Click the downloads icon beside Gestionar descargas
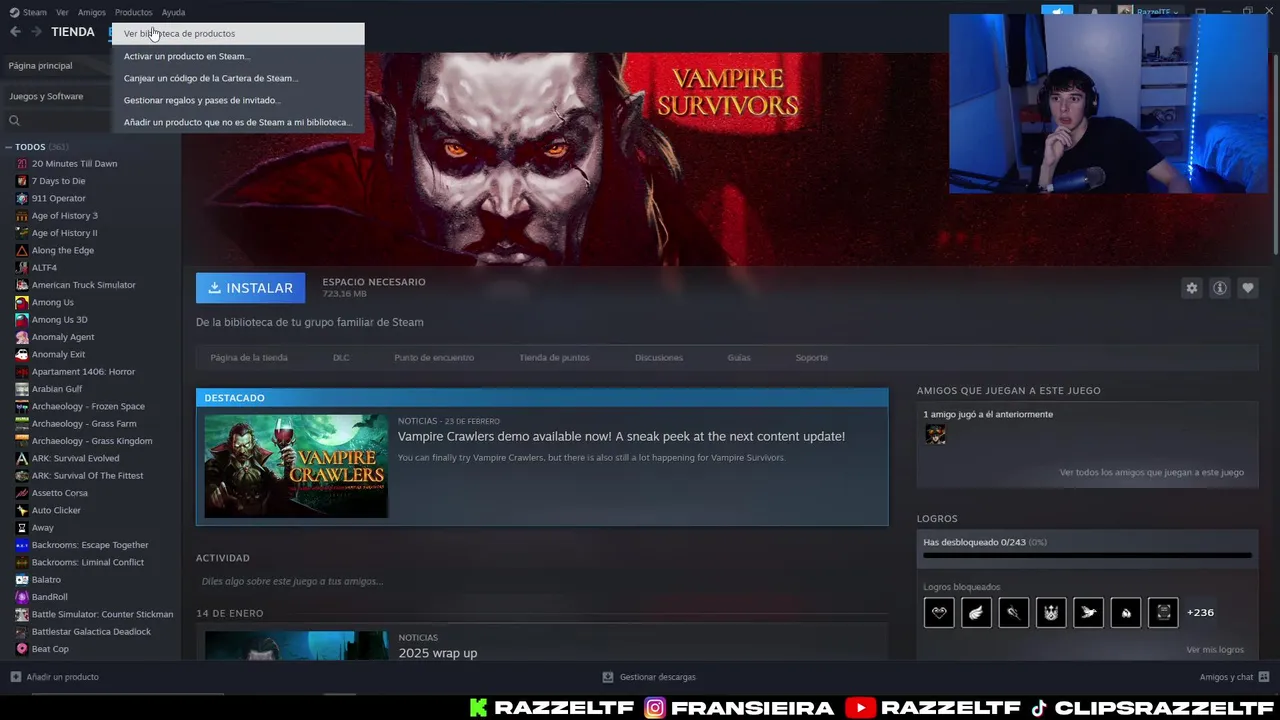Image resolution: width=1280 pixels, height=720 pixels. click(607, 677)
